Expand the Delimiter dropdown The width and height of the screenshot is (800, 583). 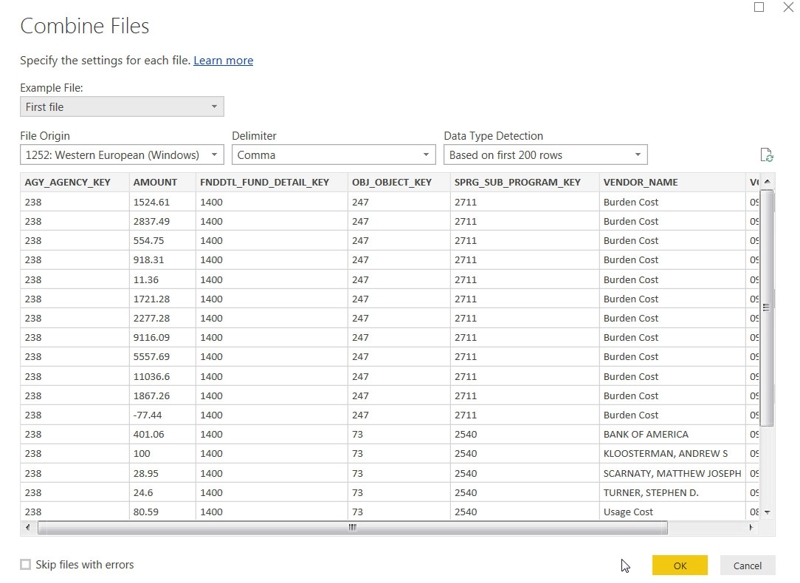334,155
